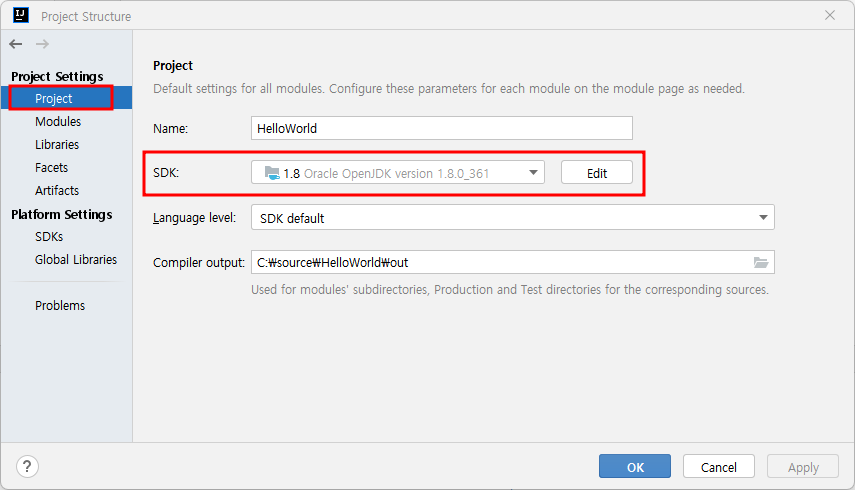Select Project in Project Settings
This screenshot has width=855, height=490.
coord(67,98)
